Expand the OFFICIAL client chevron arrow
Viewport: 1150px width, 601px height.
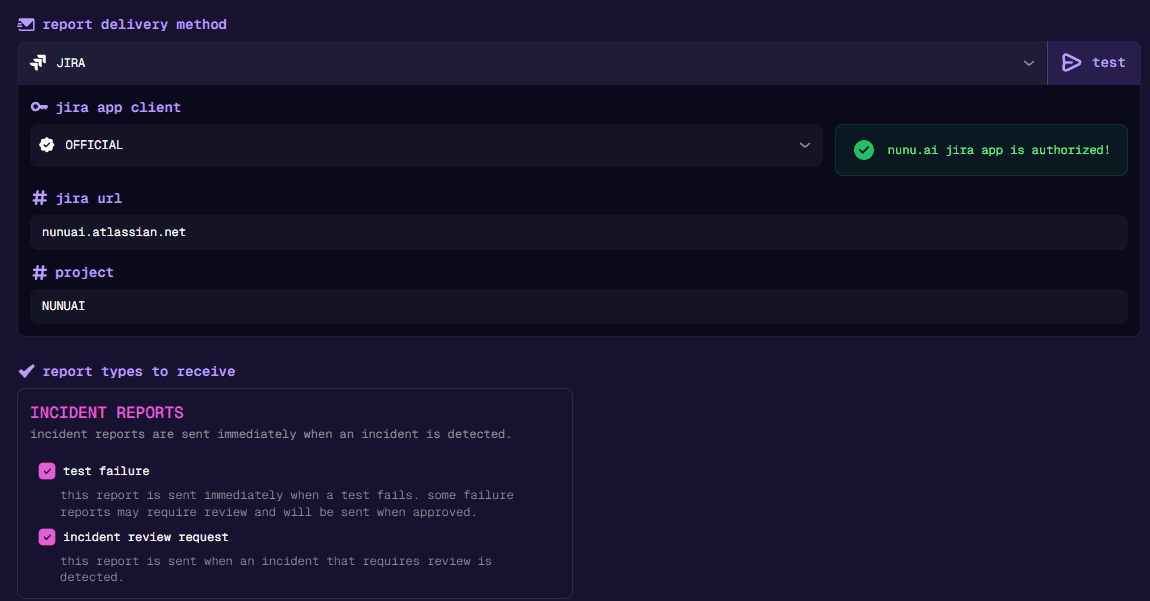click(805, 145)
